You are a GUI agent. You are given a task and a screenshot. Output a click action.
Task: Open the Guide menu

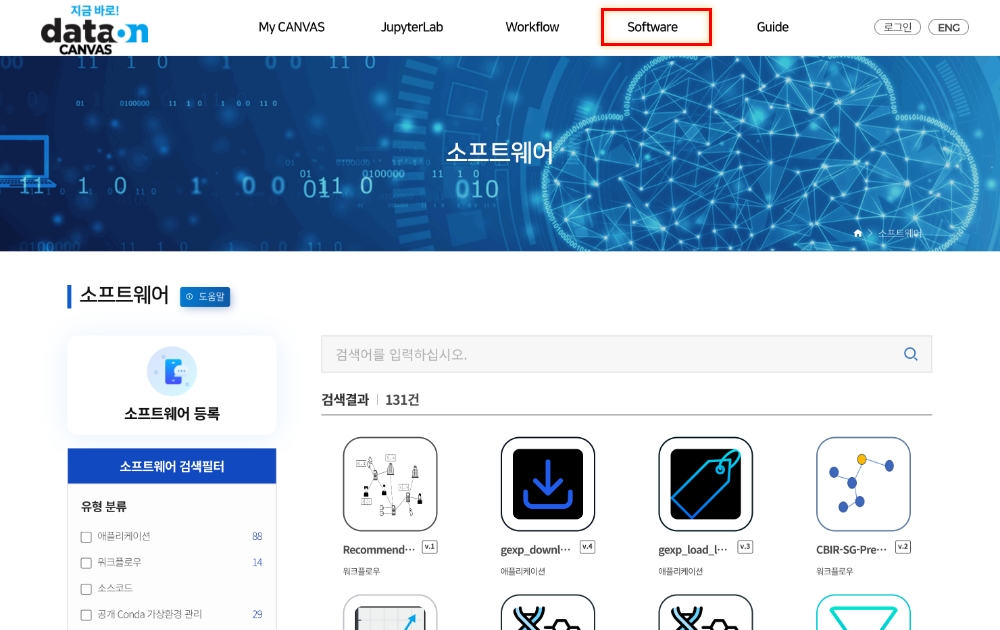pyautogui.click(x=772, y=27)
